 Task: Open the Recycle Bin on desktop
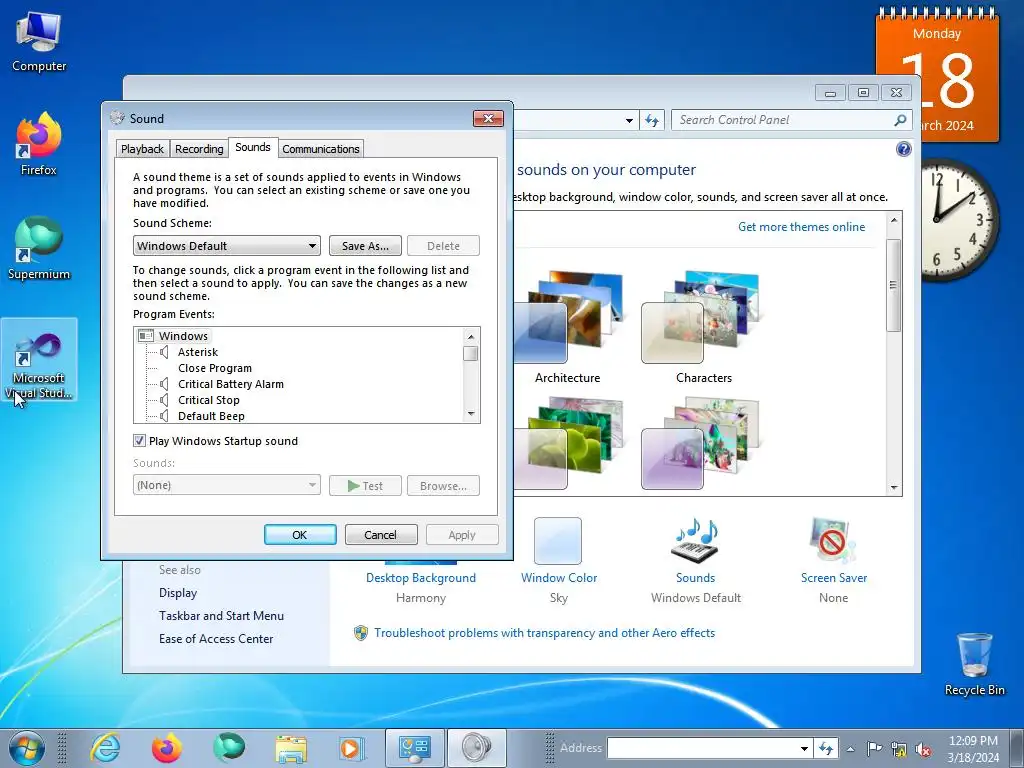pyautogui.click(x=974, y=664)
